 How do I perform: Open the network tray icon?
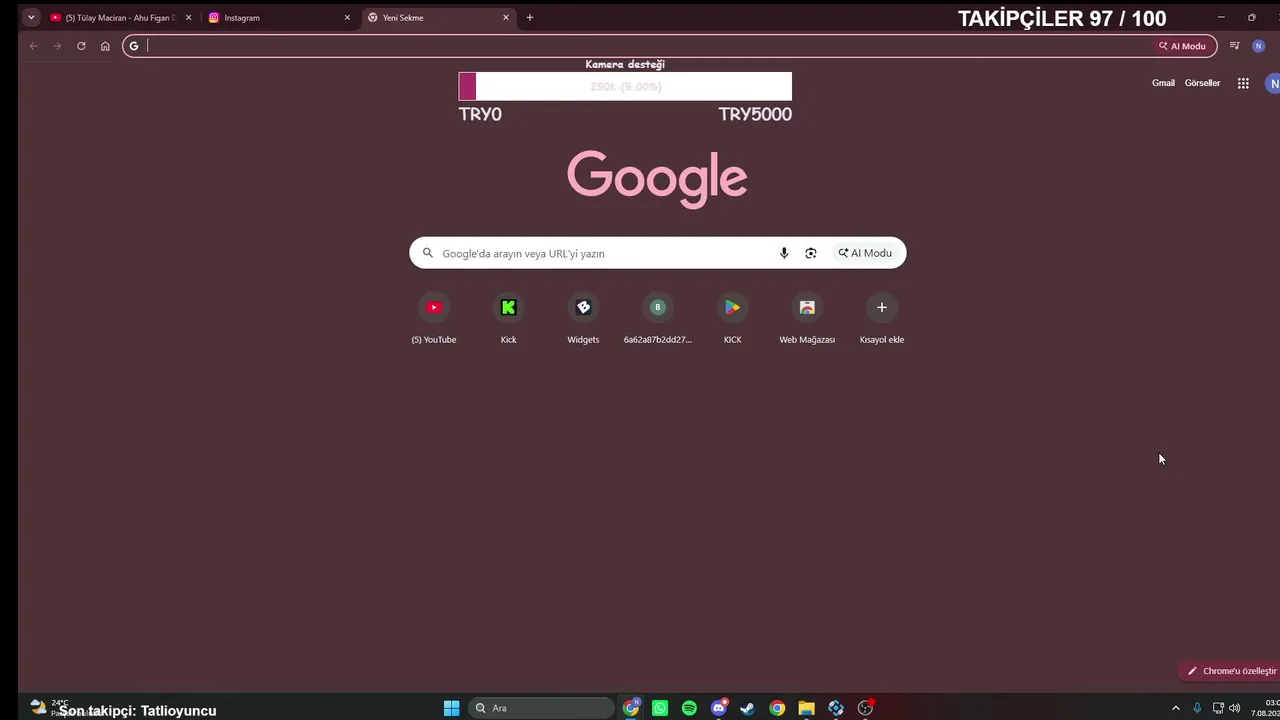[1218, 708]
